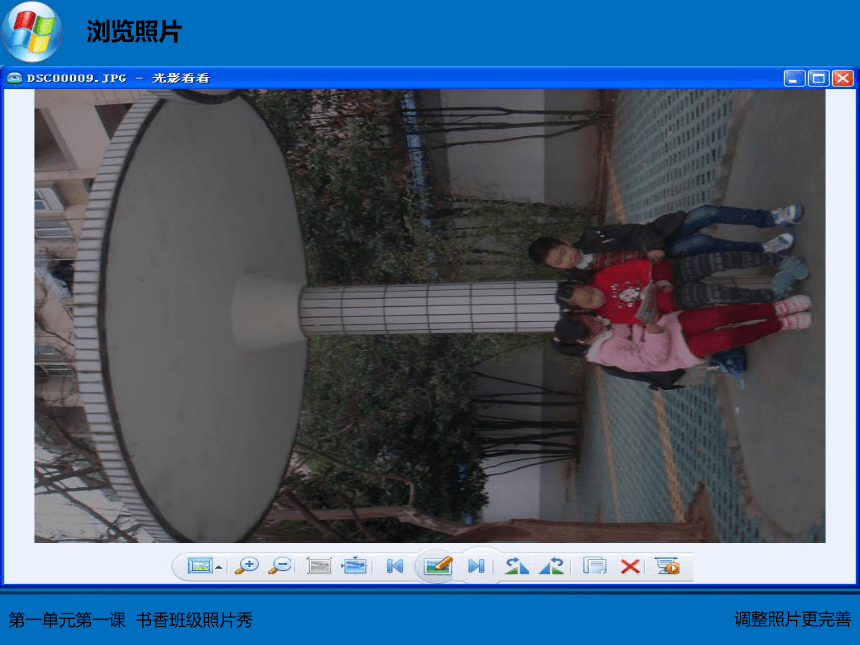The width and height of the screenshot is (860, 645).
Task: Maximize the 光影看看 window
Action: (x=818, y=78)
